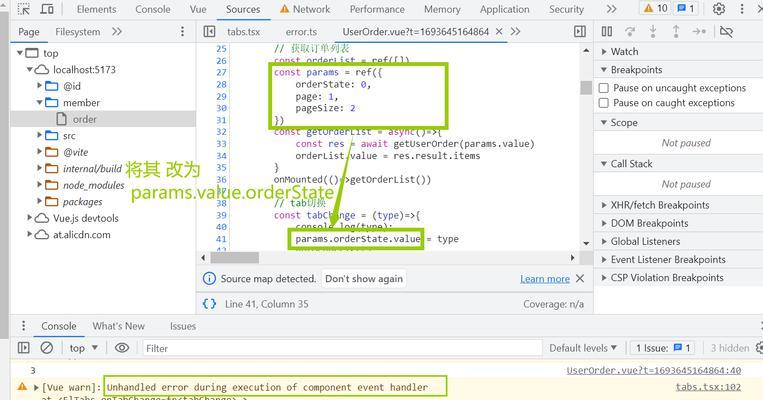Toggle the device toolbar icon
The width and height of the screenshot is (763, 400).
(x=47, y=9)
